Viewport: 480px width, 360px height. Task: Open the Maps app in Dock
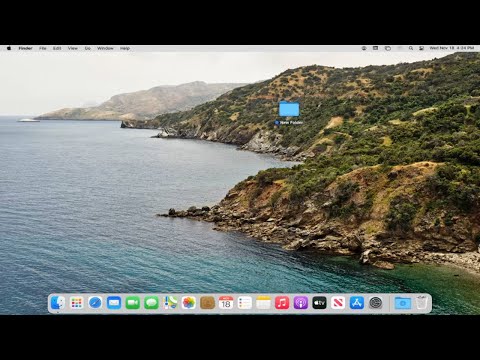pyautogui.click(x=170, y=303)
